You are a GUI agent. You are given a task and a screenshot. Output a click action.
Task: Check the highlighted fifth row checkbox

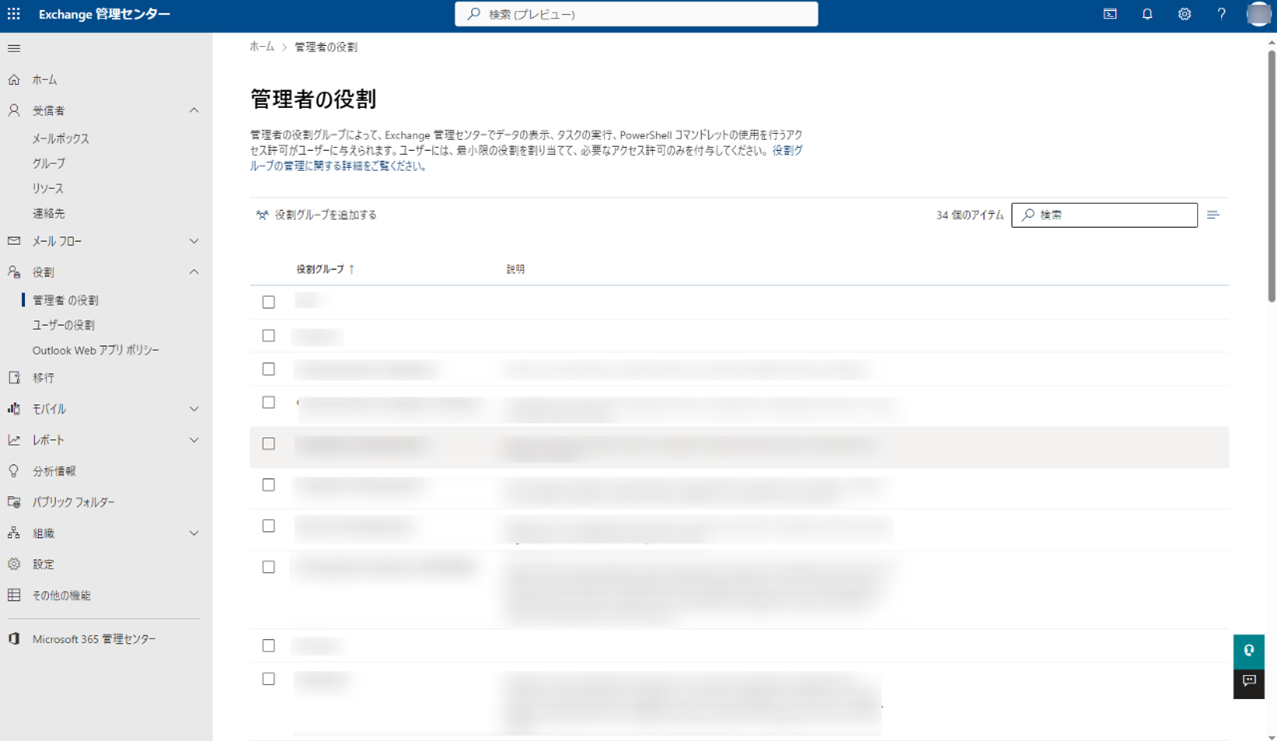click(268, 444)
